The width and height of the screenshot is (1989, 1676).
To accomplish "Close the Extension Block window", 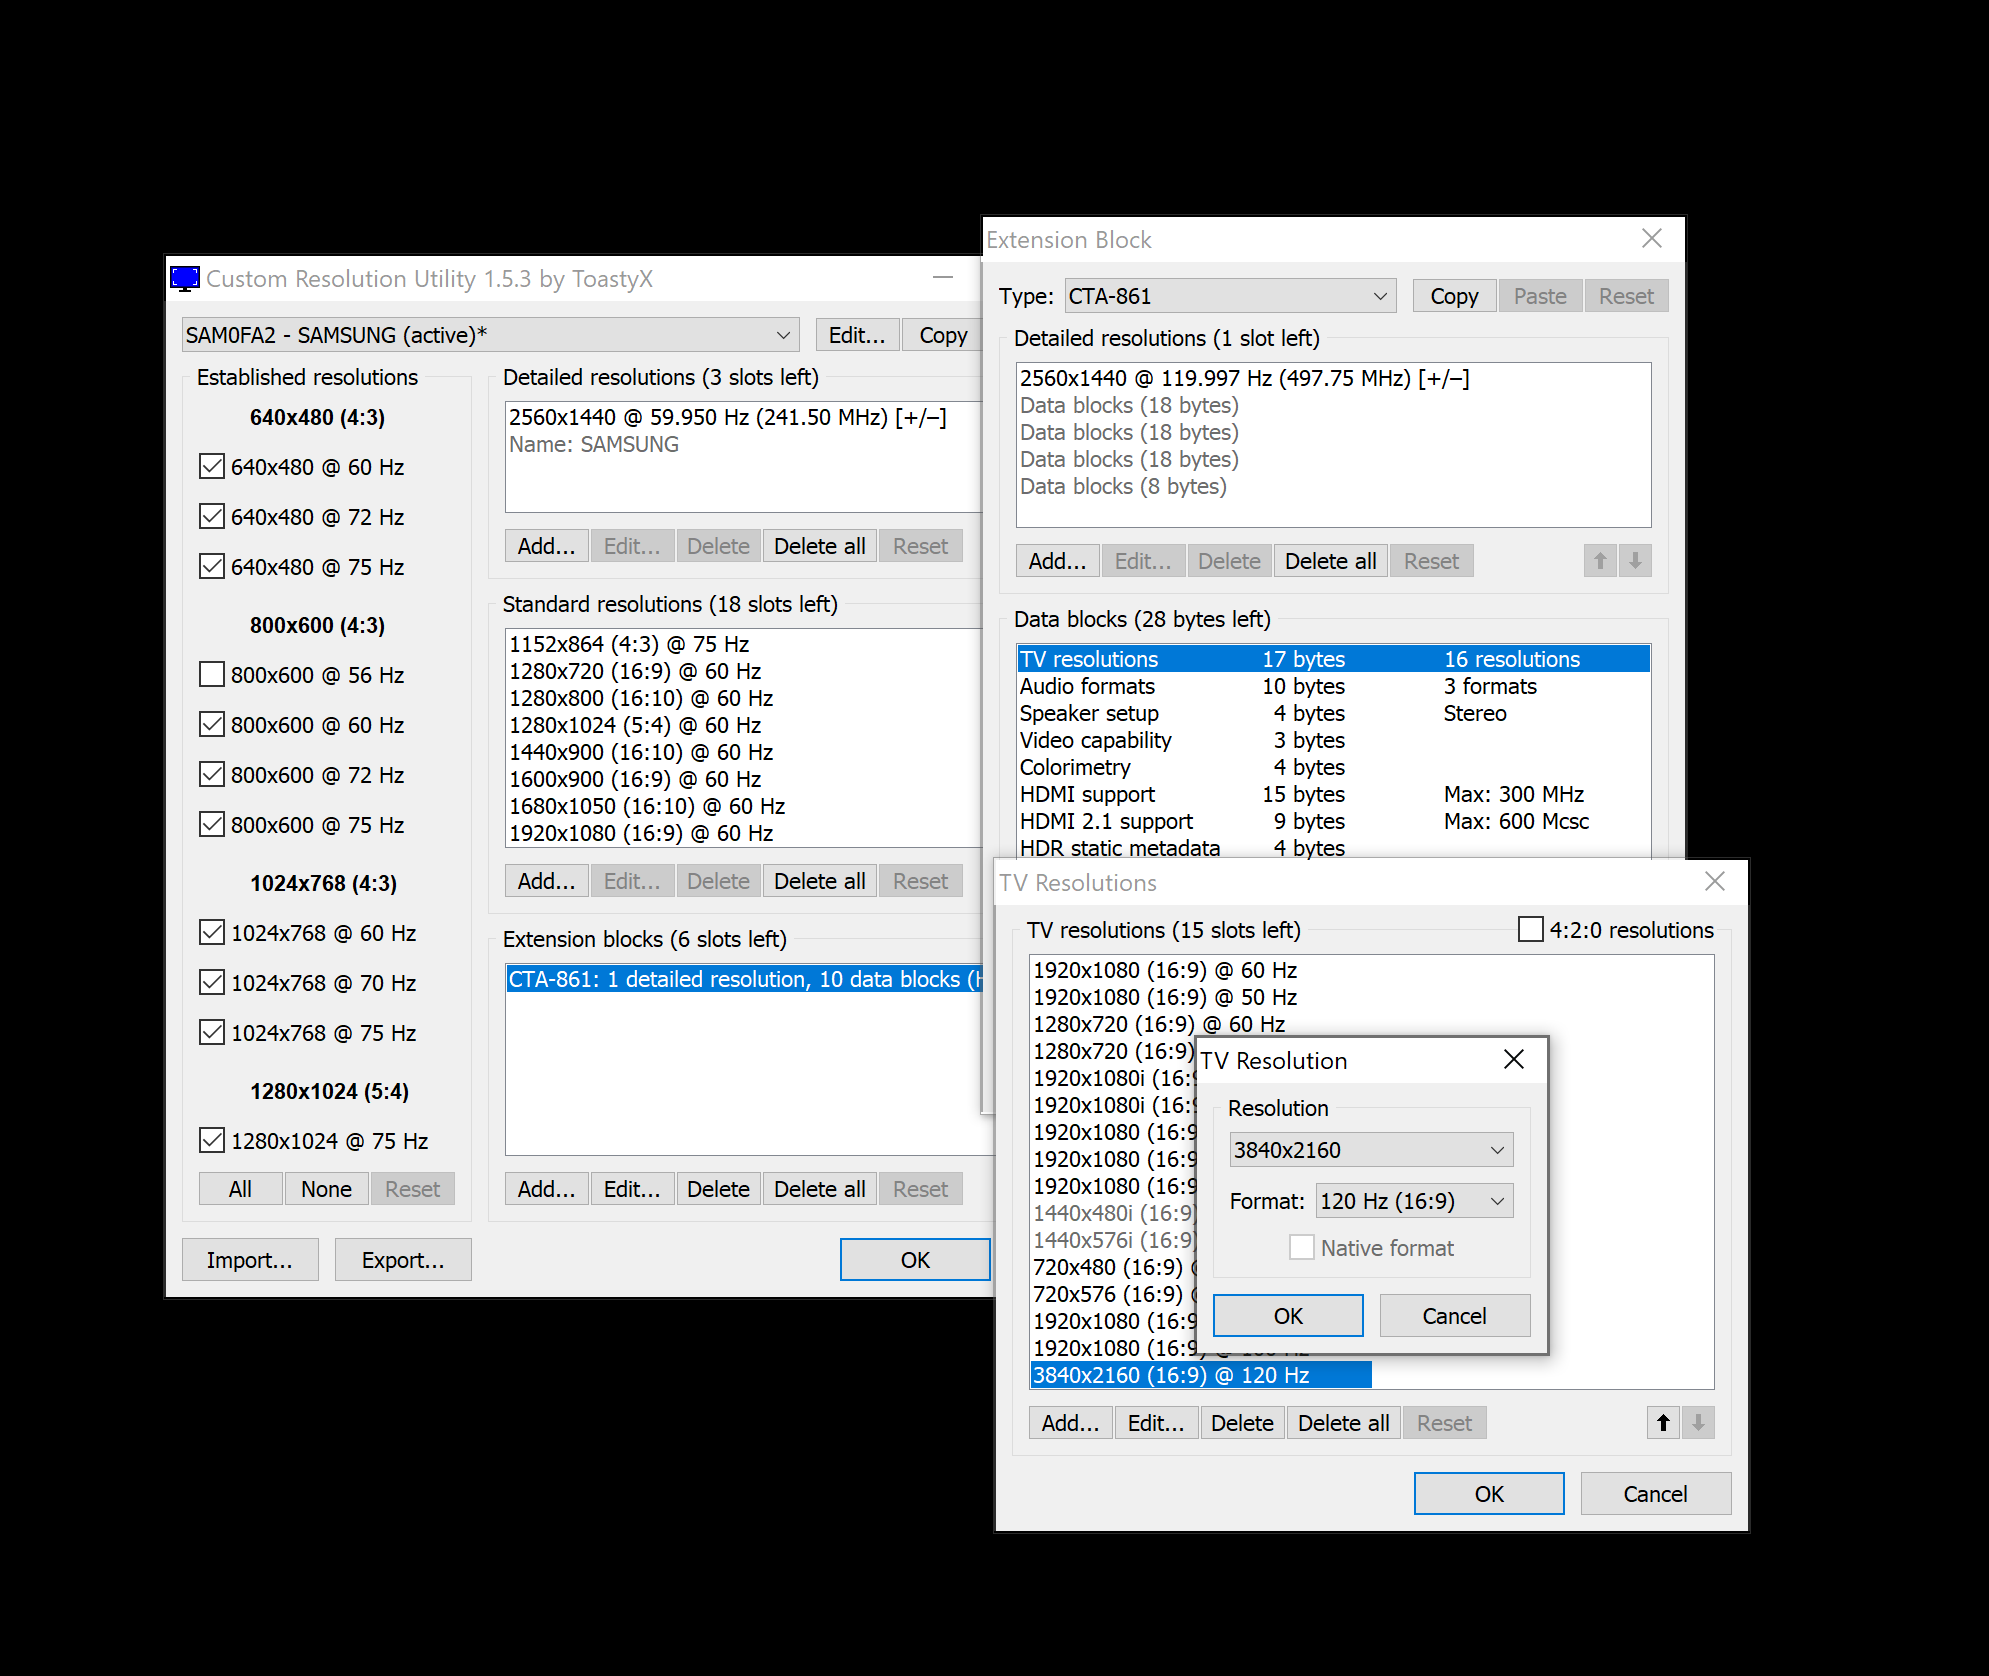I will point(1651,239).
